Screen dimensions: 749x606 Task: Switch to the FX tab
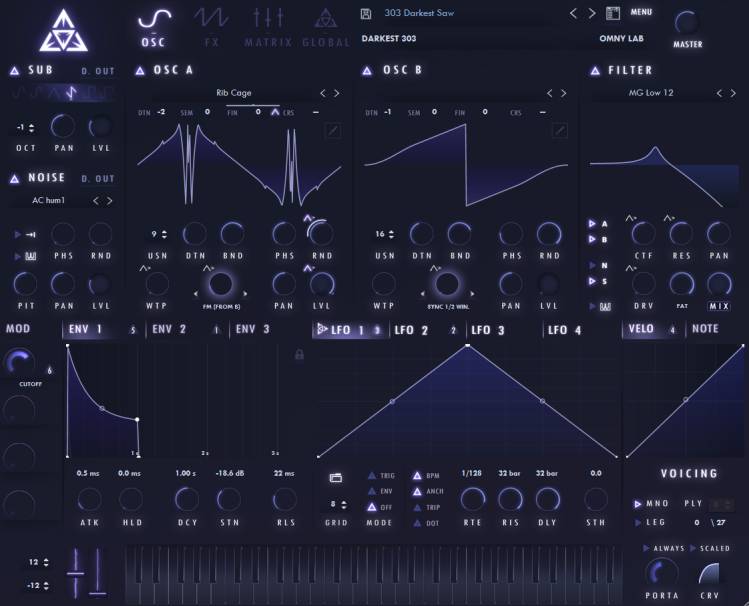(x=211, y=26)
